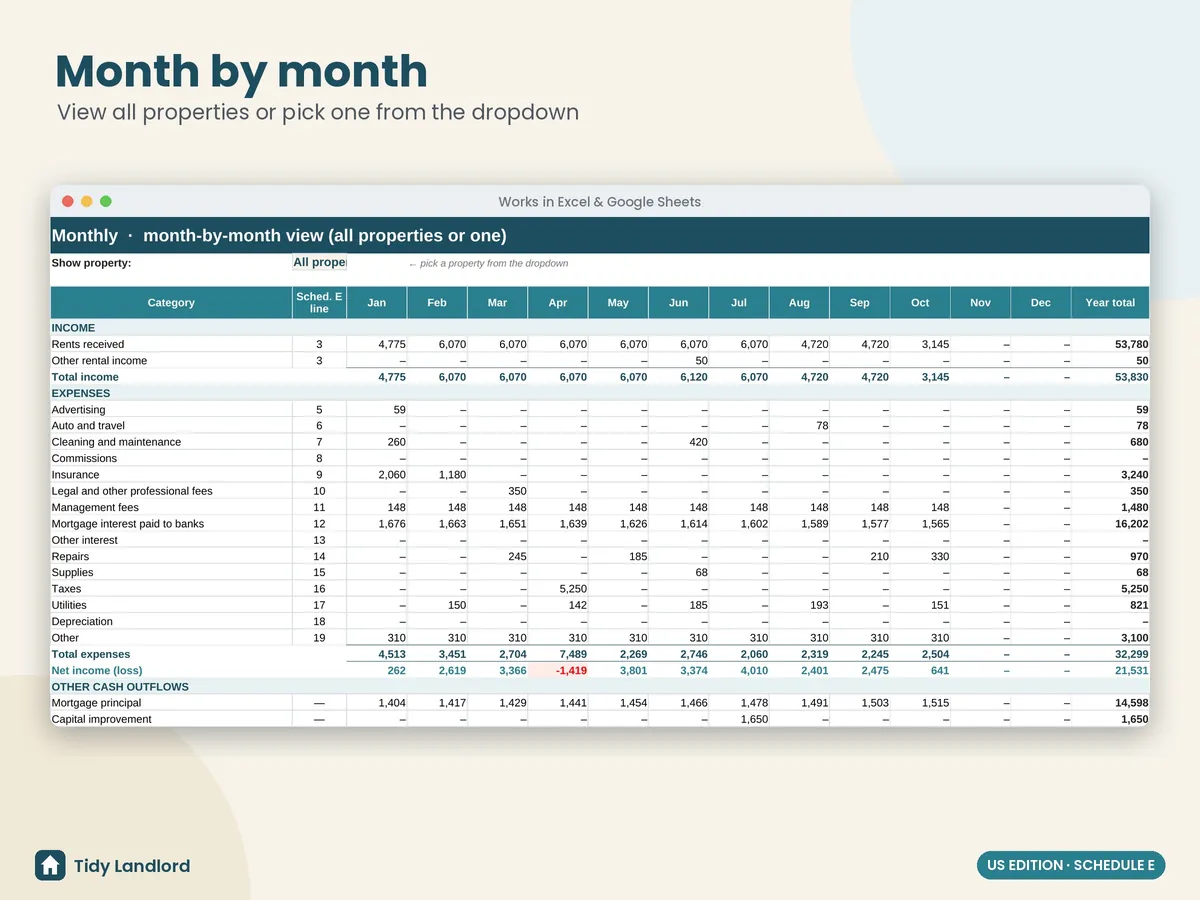Click the Depreciation row label
Image resolution: width=1200 pixels, height=900 pixels.
(x=81, y=621)
